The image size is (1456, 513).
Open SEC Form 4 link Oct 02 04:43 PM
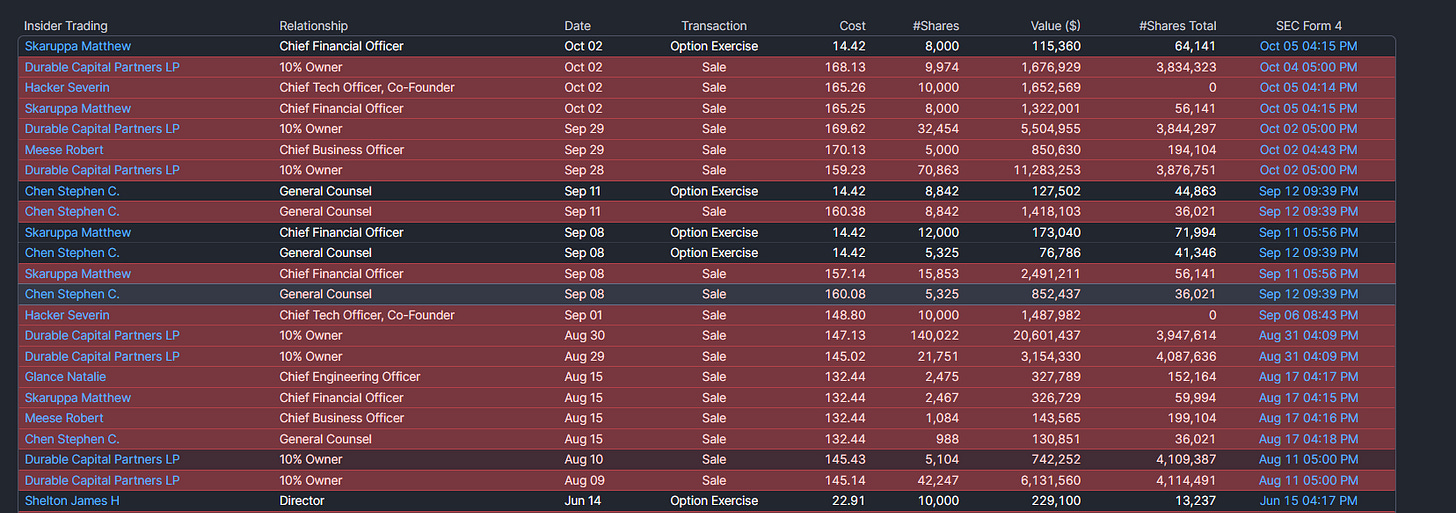tap(1308, 150)
